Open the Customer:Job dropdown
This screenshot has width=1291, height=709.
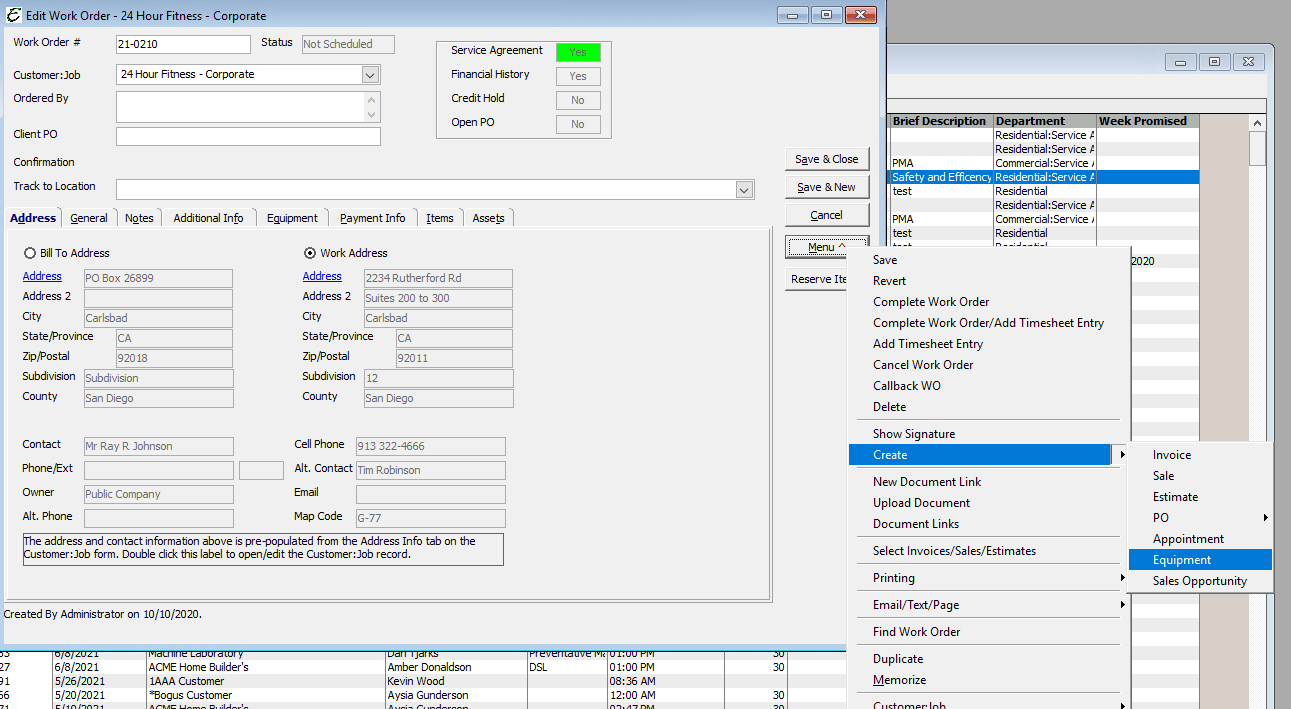(x=370, y=75)
